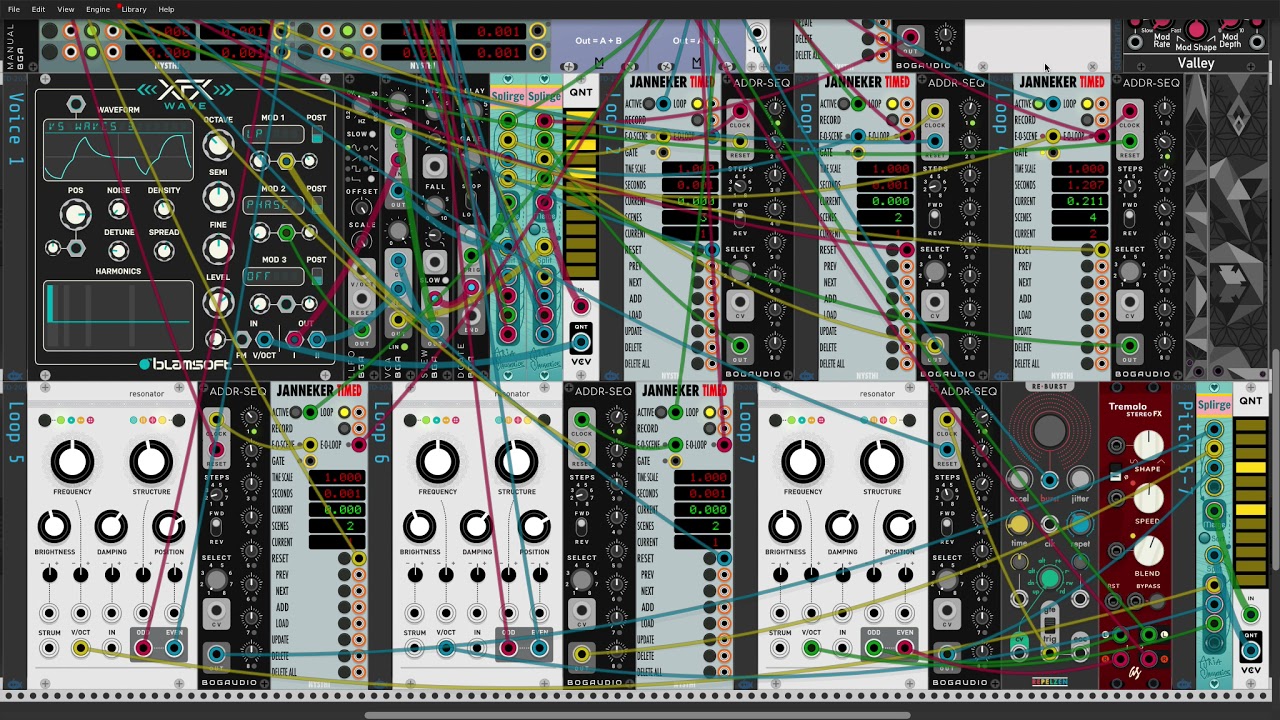Click Loop 5 Janneker DELETE ALL button
Screen dimensions: 1280x720
pyautogui.click(x=344, y=672)
